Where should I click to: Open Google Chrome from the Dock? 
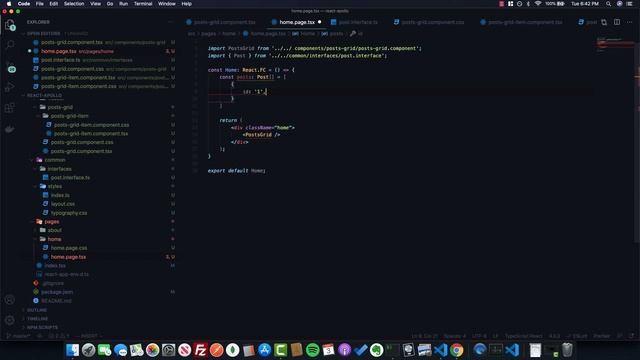[457, 350]
